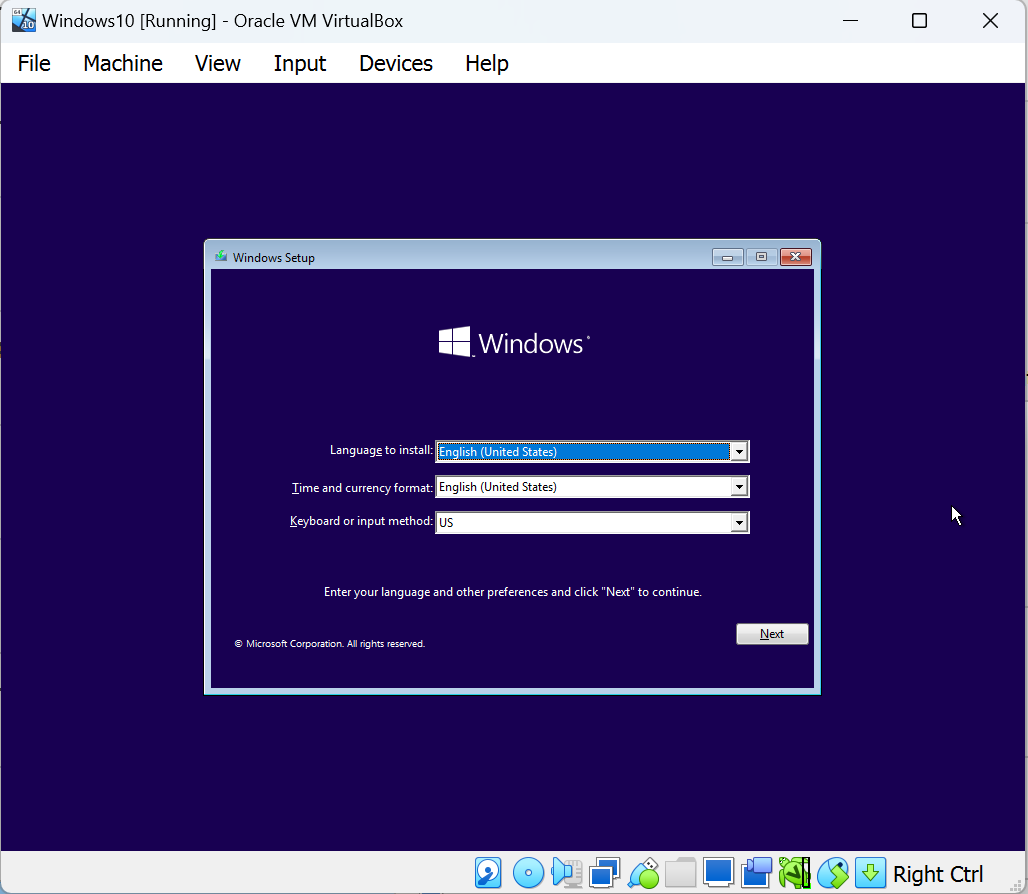Maximize the Windows Setup dialog
This screenshot has height=894, width=1028.
[761, 257]
